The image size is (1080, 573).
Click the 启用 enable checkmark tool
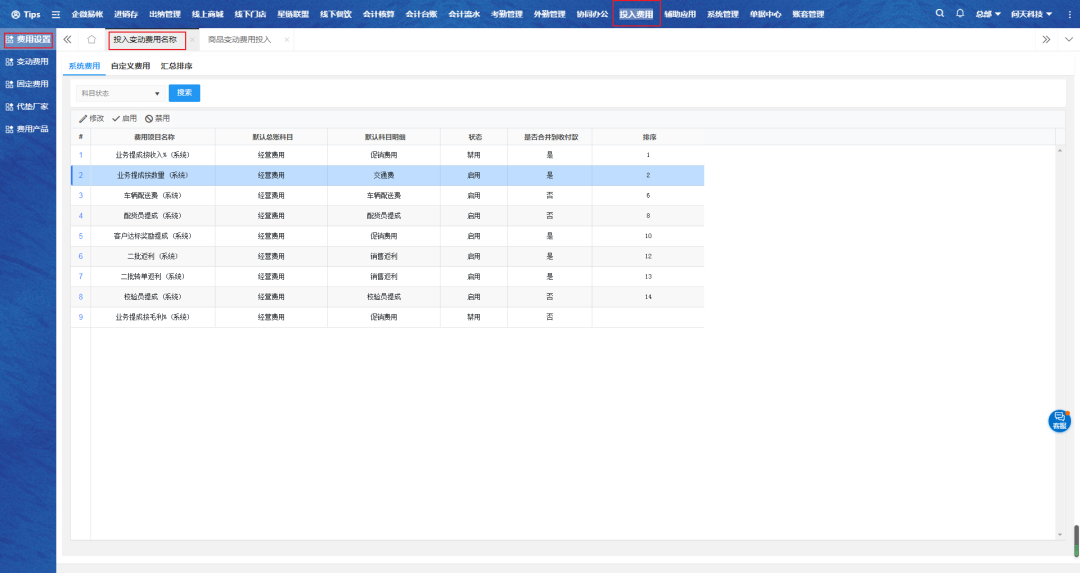tap(124, 118)
